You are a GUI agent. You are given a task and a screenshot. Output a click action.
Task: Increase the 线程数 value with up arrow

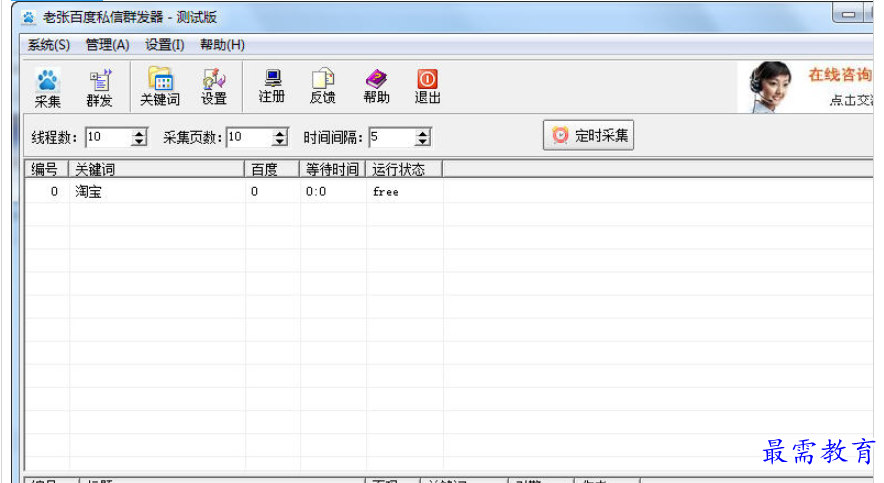point(139,133)
